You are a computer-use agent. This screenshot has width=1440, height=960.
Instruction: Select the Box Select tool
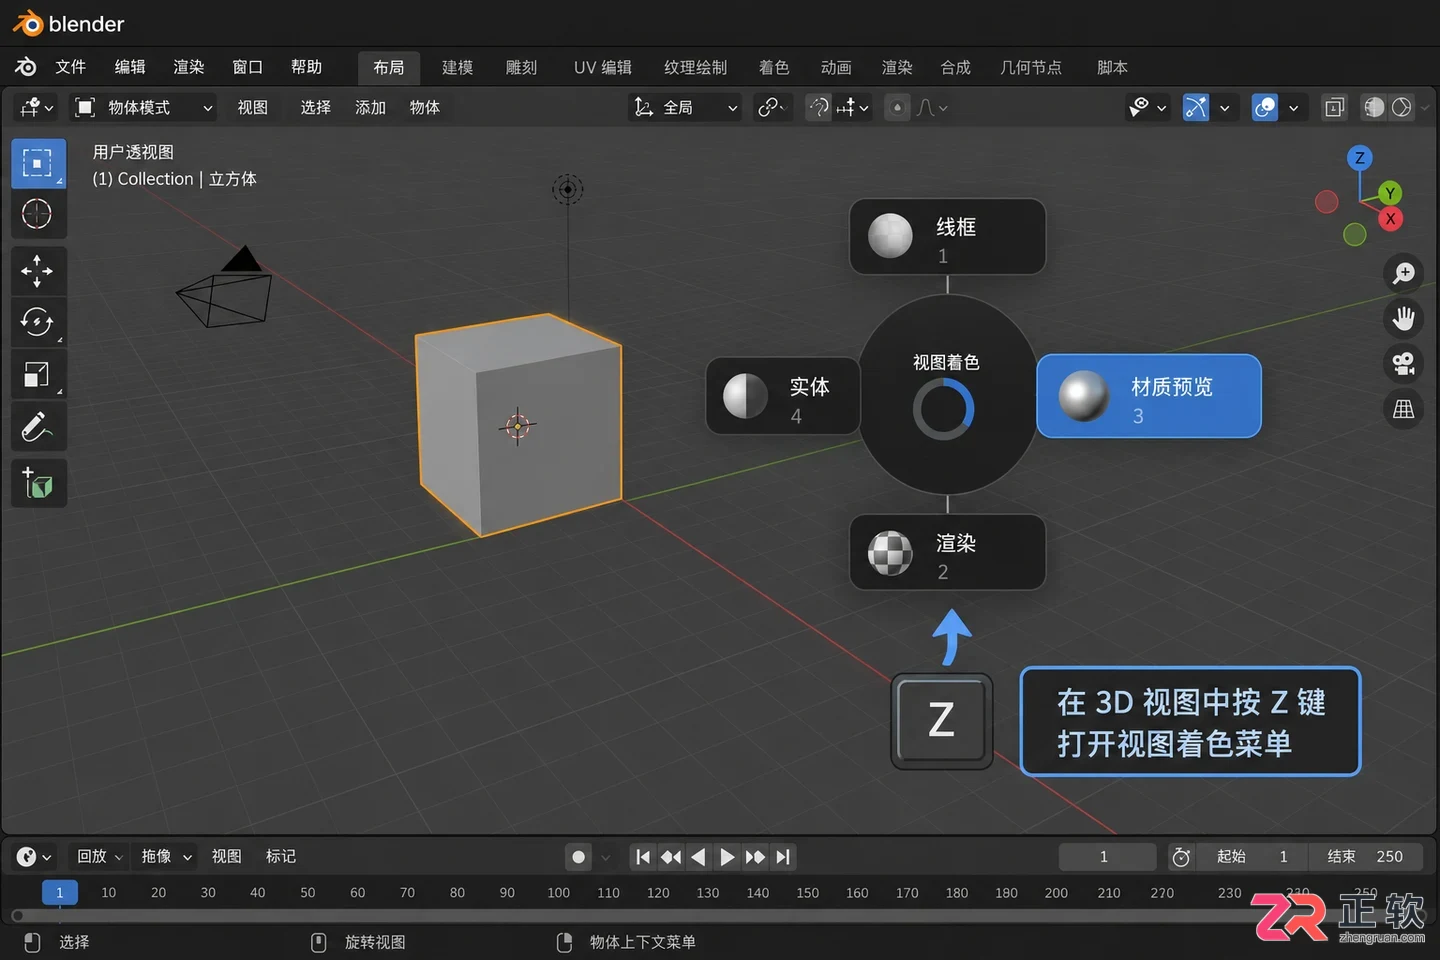[x=38, y=163]
